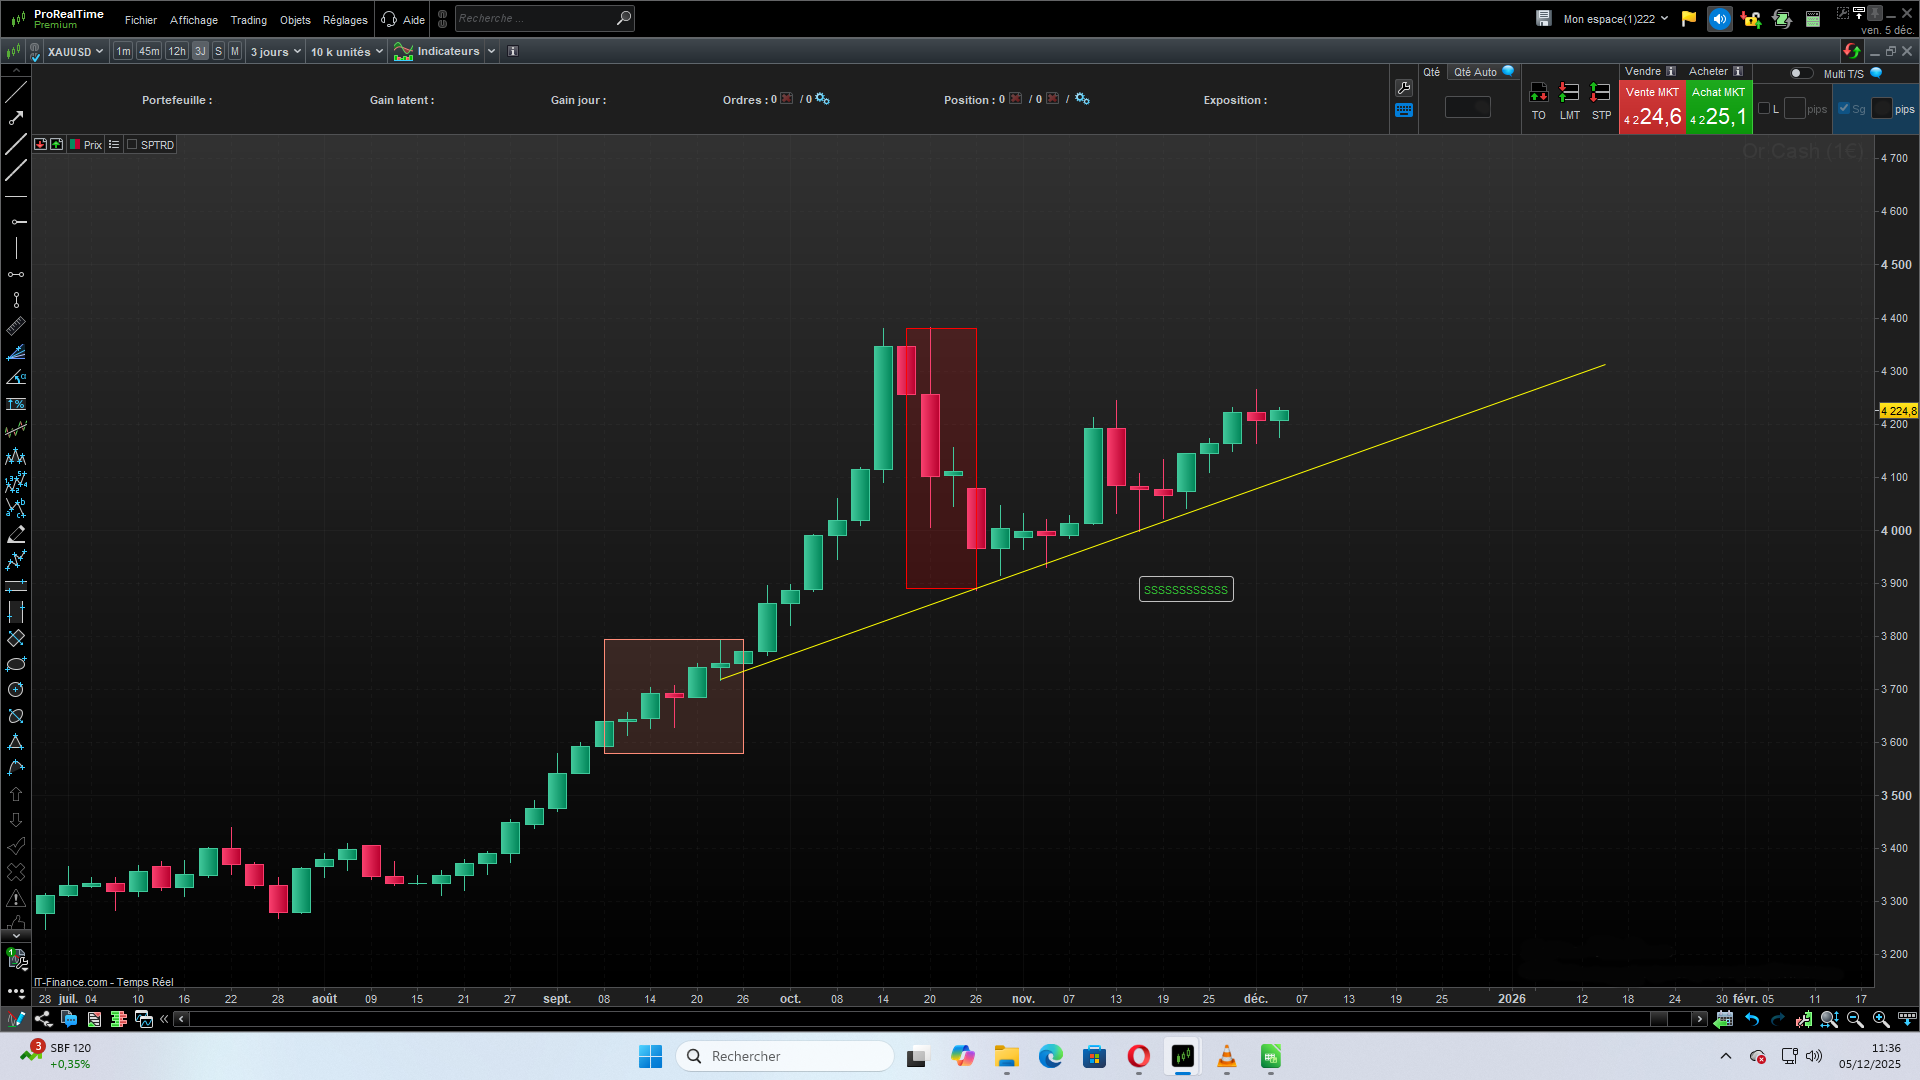Open the Trading menu
Viewport: 1920px width, 1080px height.
coord(248,20)
